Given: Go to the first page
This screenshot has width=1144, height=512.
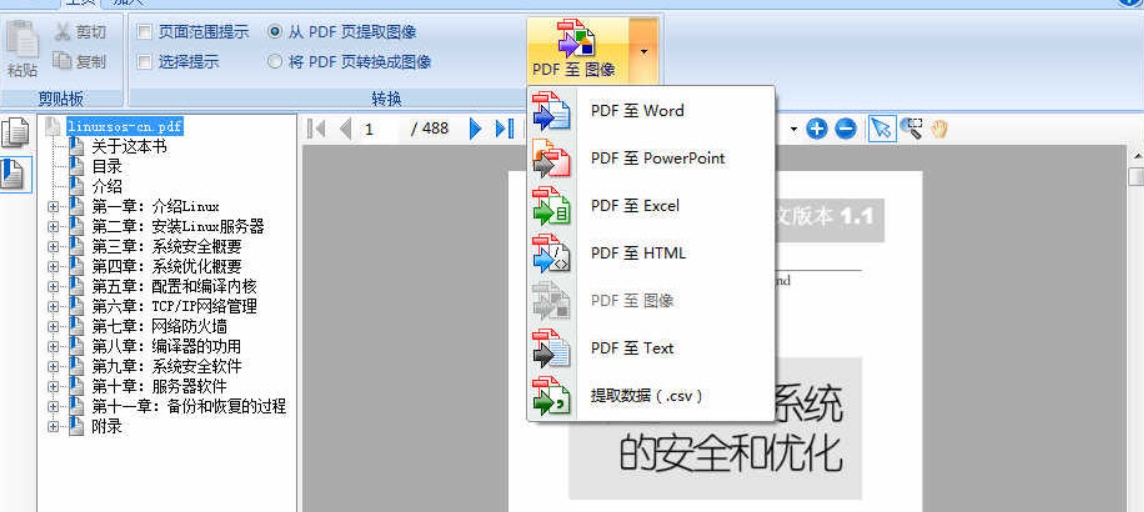Looking at the screenshot, I should coord(316,129).
